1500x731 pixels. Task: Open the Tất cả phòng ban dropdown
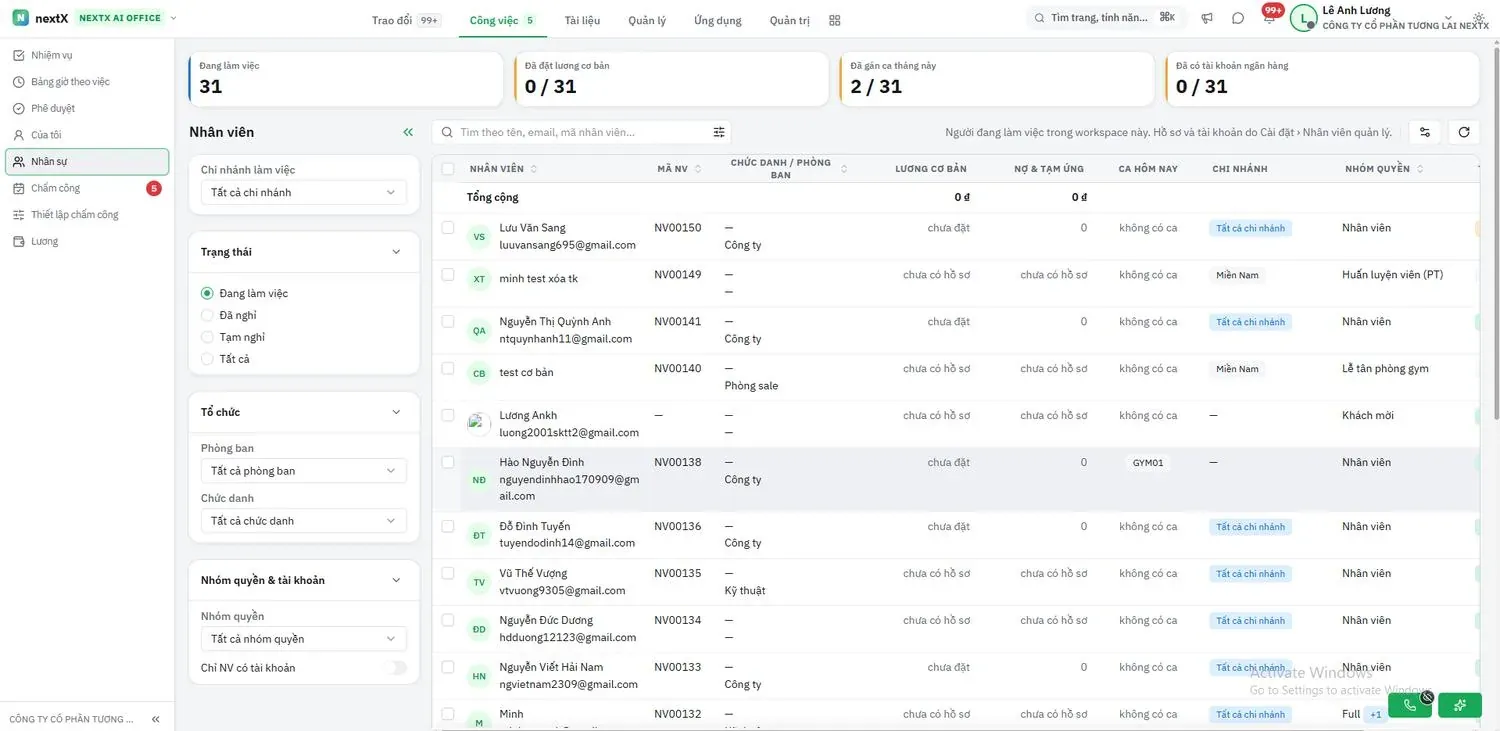point(304,470)
